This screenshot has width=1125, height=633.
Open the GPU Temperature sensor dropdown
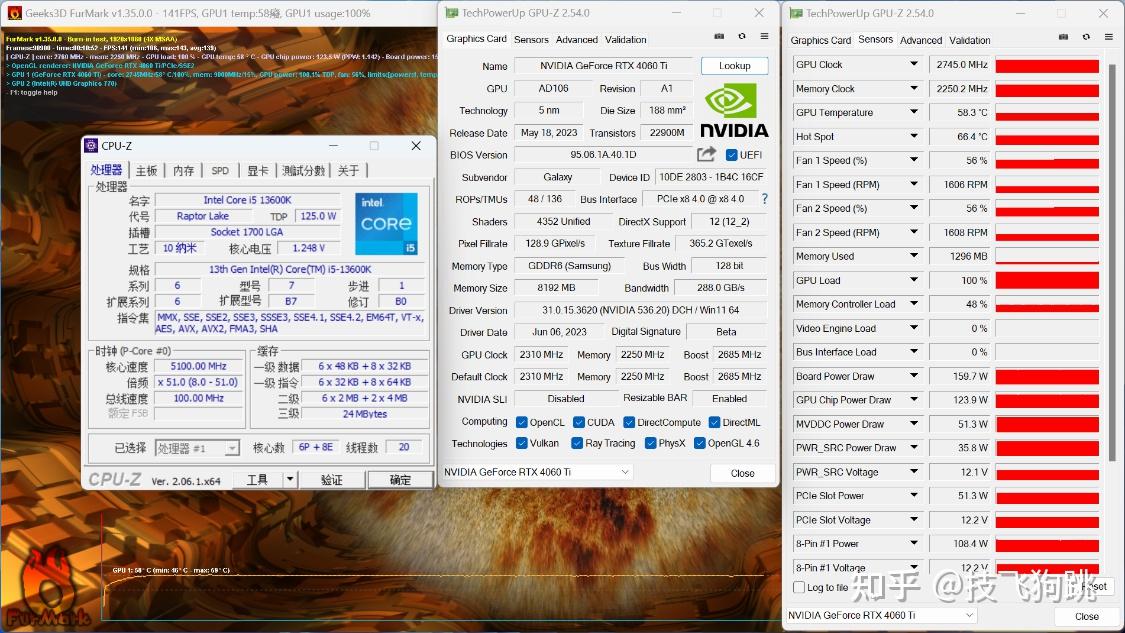[913, 112]
